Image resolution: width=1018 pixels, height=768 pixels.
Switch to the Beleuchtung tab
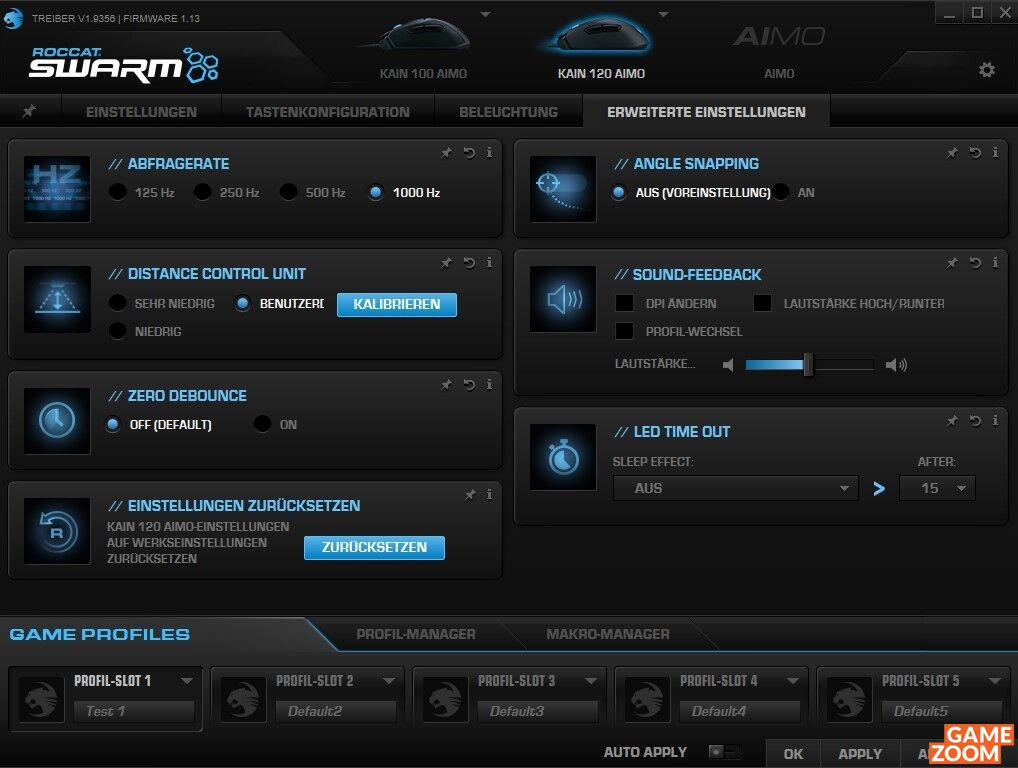508,112
